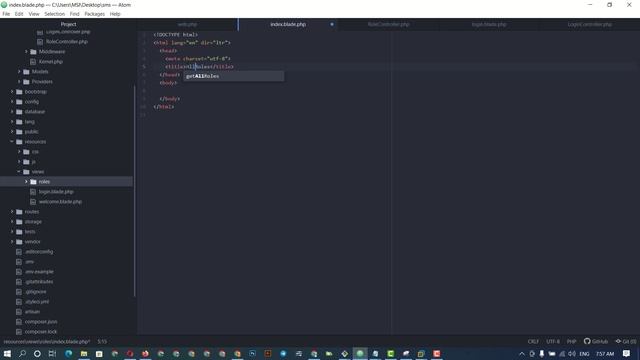Click the modified dot on index.blade.php tab

[x=332, y=24]
